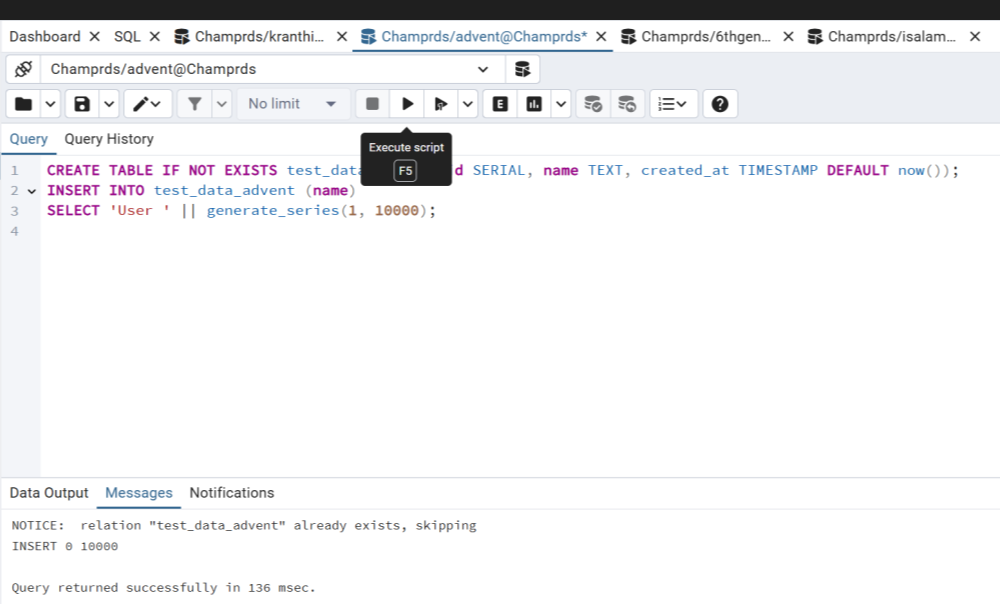Click the 'TIMESTAMP' keyword on line 1

pyautogui.click(x=778, y=171)
